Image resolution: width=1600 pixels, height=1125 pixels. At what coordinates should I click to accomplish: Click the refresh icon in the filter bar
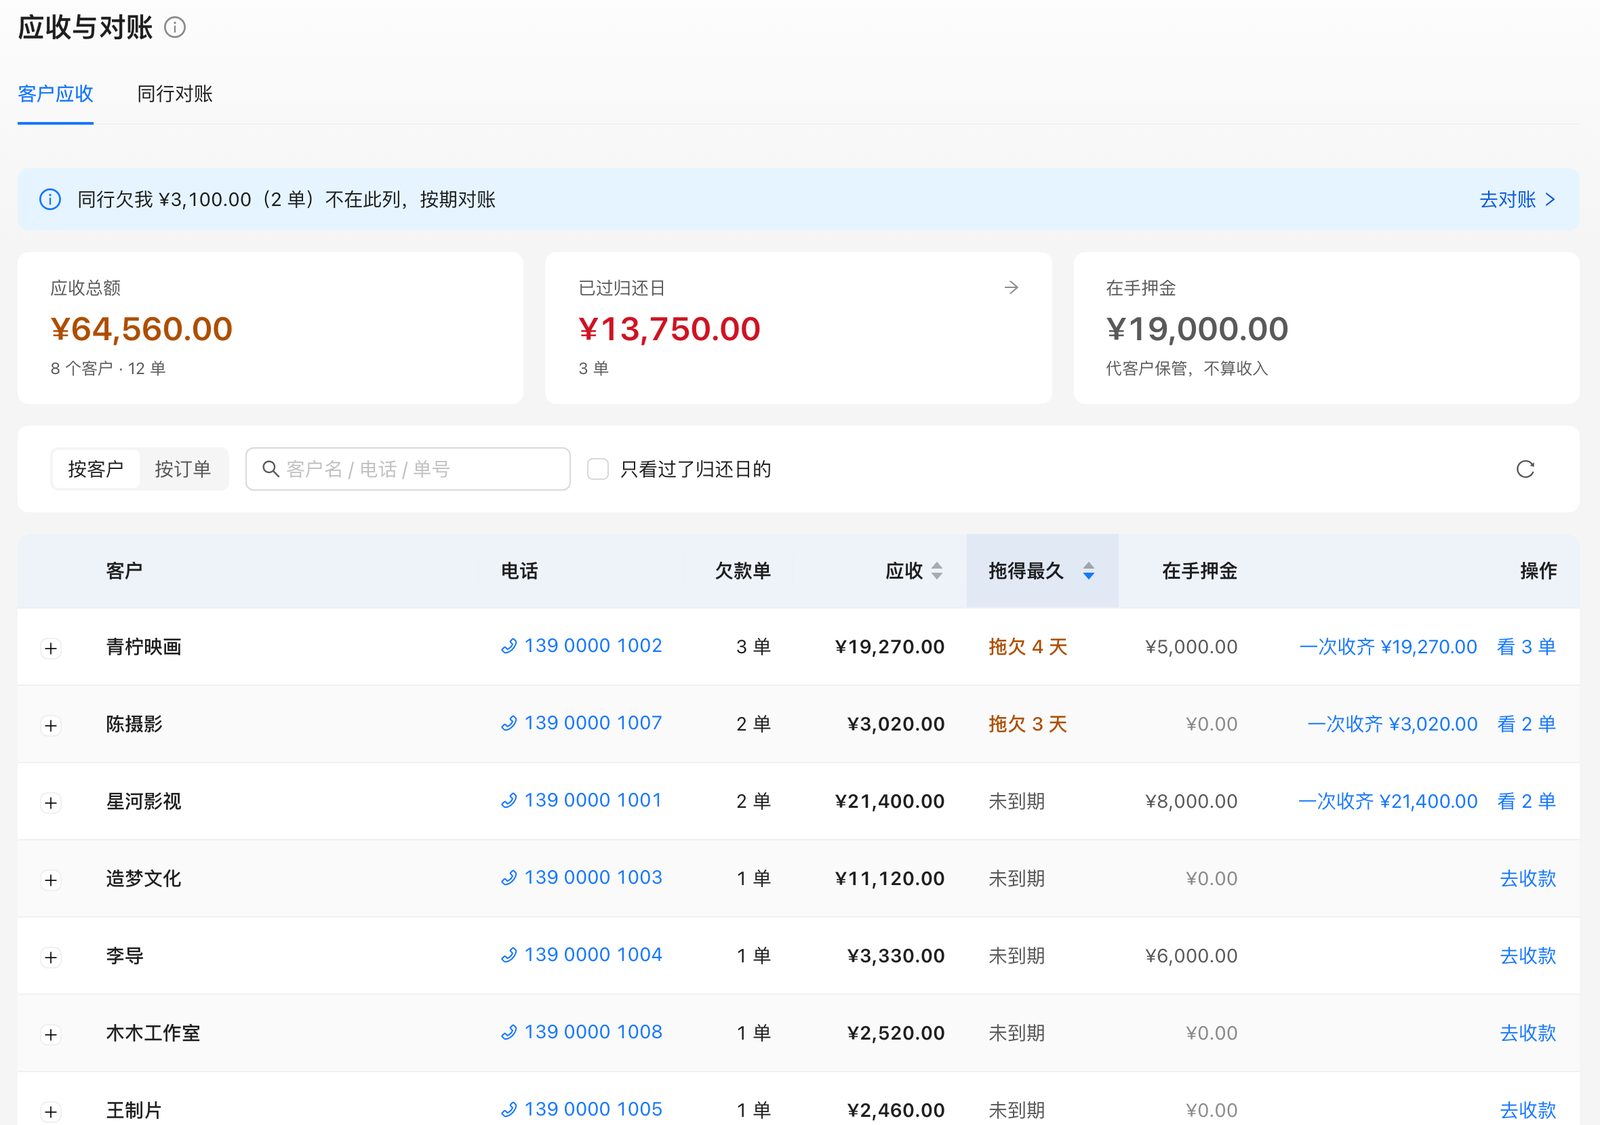1525,469
